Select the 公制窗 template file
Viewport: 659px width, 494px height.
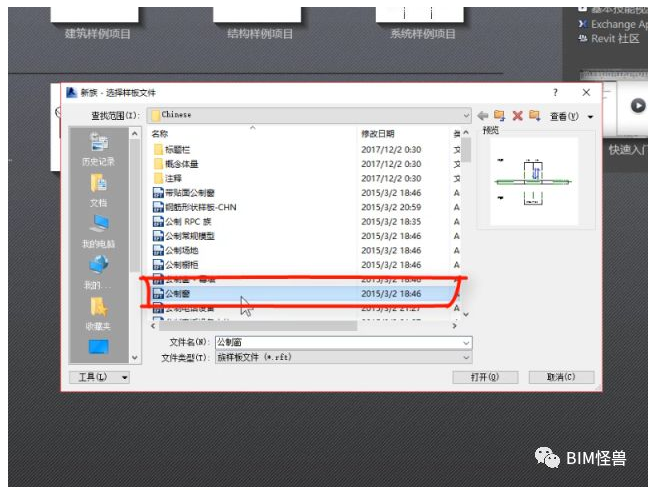(x=176, y=294)
